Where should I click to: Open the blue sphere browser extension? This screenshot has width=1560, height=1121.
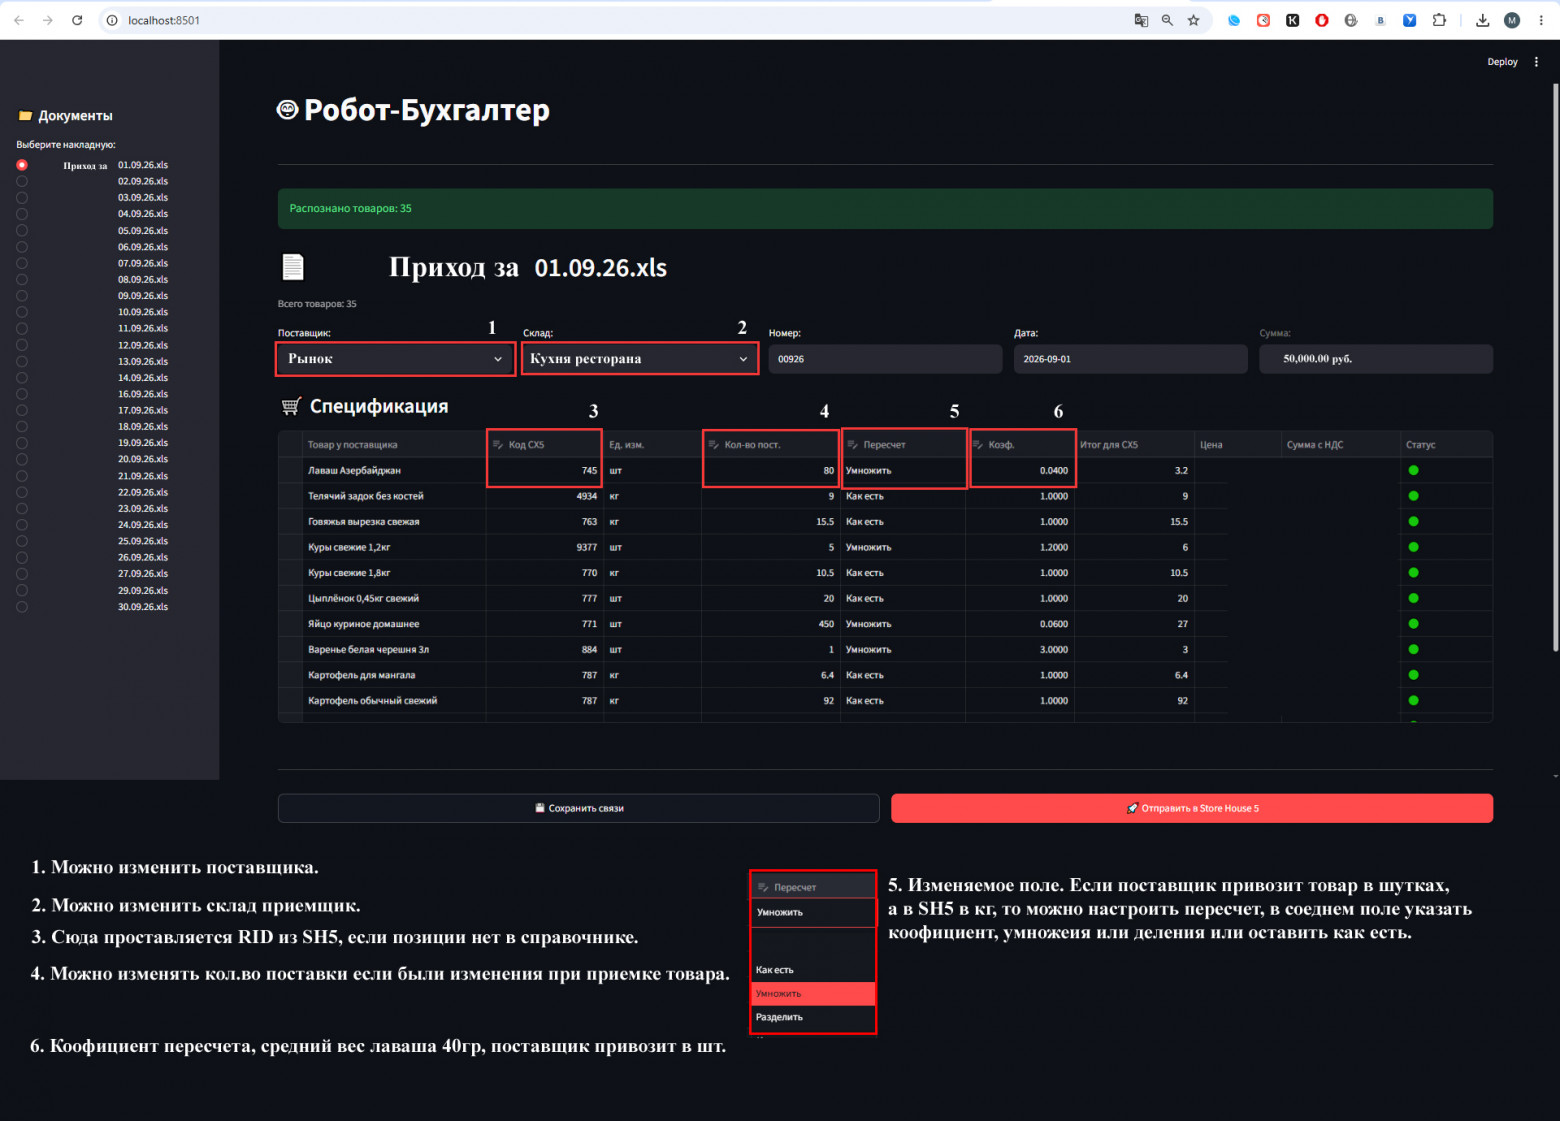point(1234,20)
